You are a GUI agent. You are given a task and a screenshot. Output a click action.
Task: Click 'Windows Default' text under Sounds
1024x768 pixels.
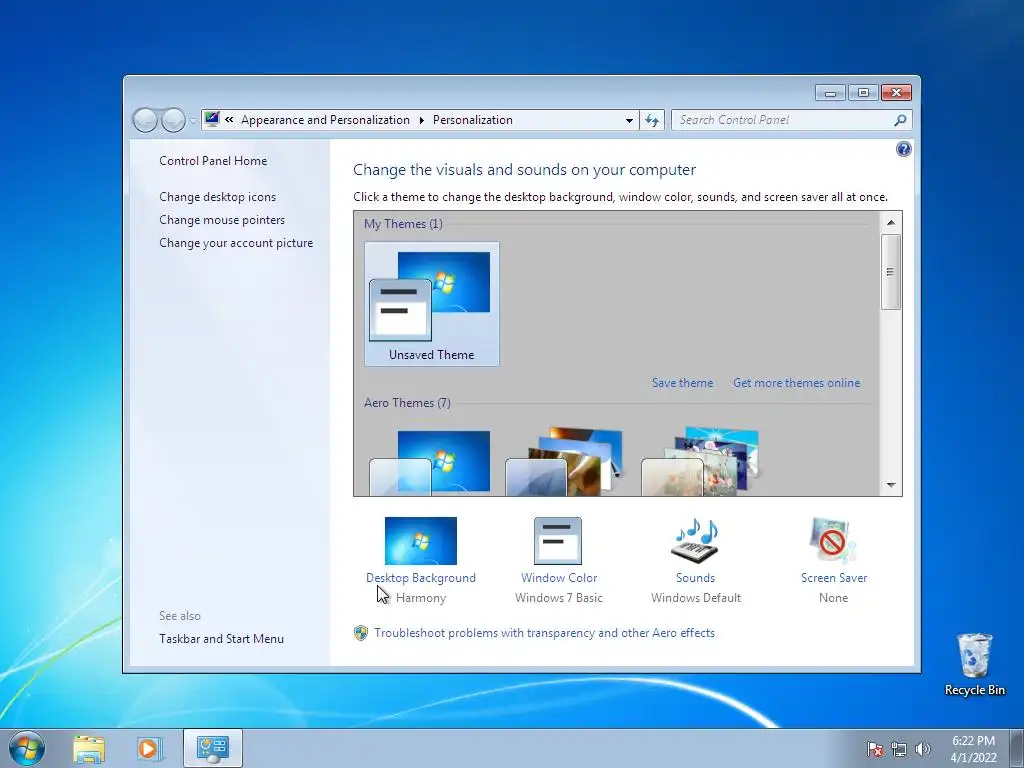pyautogui.click(x=696, y=598)
